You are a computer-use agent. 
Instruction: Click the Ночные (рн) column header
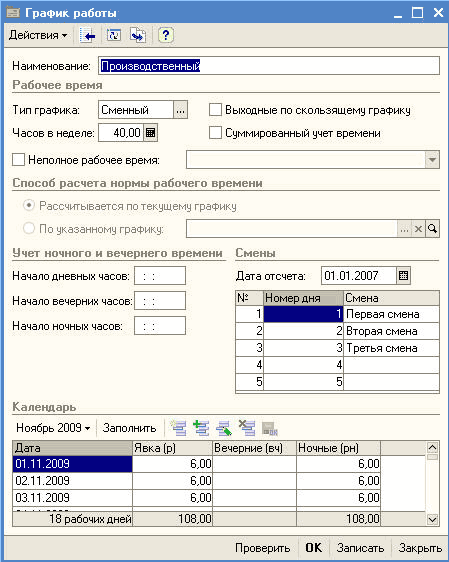[338, 448]
